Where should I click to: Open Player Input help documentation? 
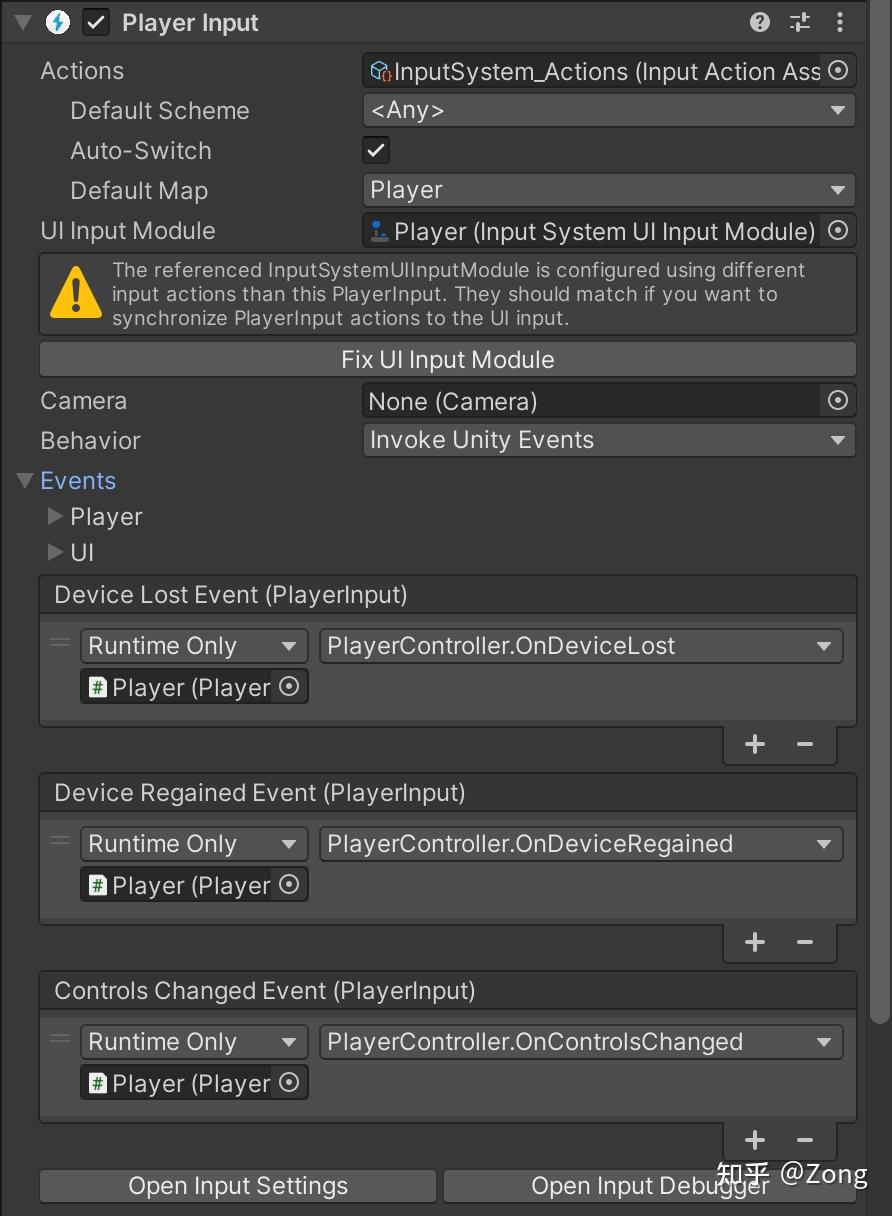click(759, 22)
